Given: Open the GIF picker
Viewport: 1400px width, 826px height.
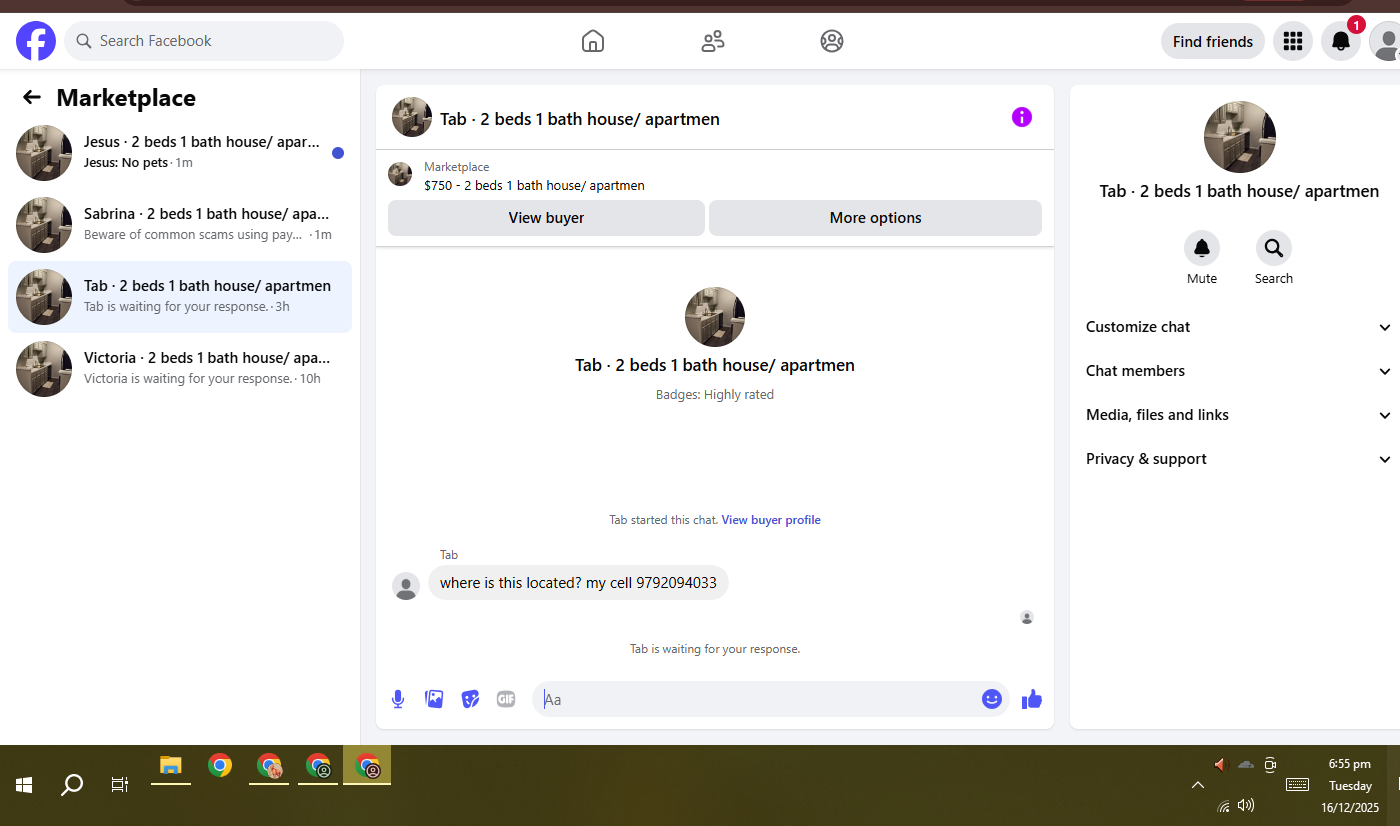Looking at the screenshot, I should click(x=506, y=699).
